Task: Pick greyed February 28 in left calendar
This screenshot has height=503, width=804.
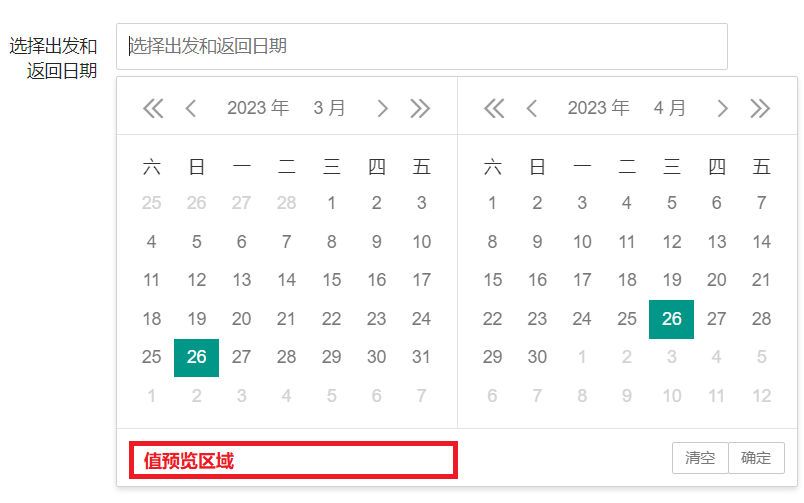Action: [x=287, y=203]
